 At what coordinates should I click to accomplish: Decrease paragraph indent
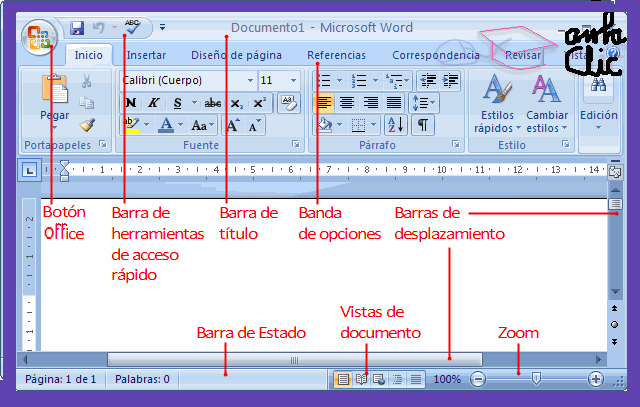[428, 80]
